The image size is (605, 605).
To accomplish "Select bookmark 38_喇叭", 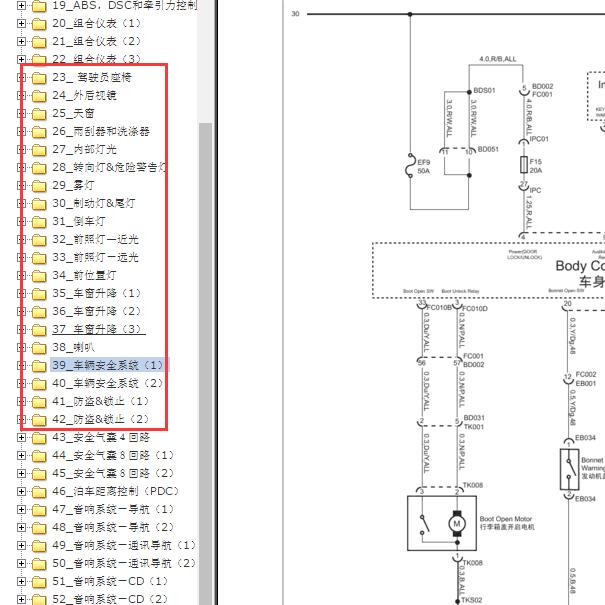I will point(73,347).
